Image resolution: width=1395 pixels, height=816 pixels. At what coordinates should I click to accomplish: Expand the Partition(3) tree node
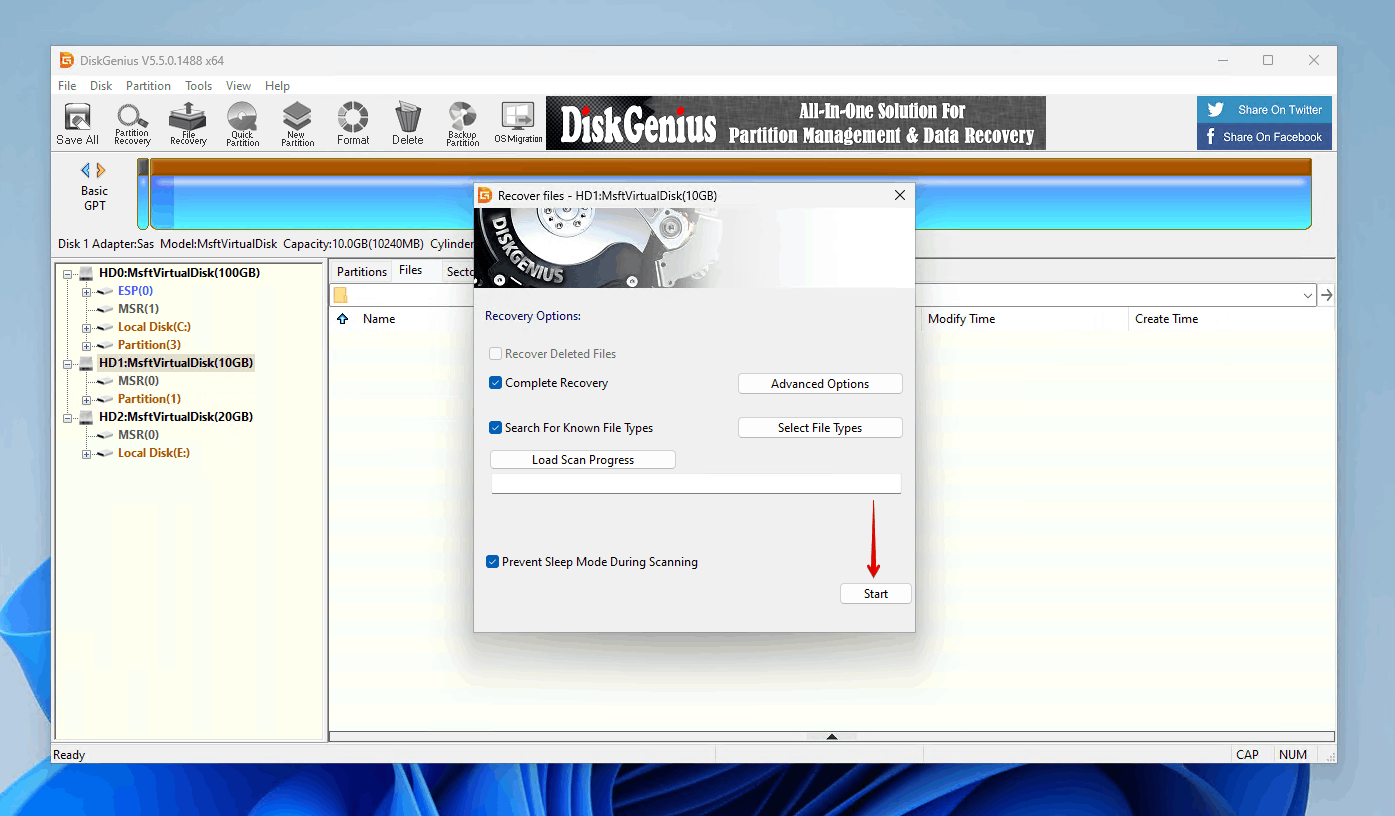(87, 345)
